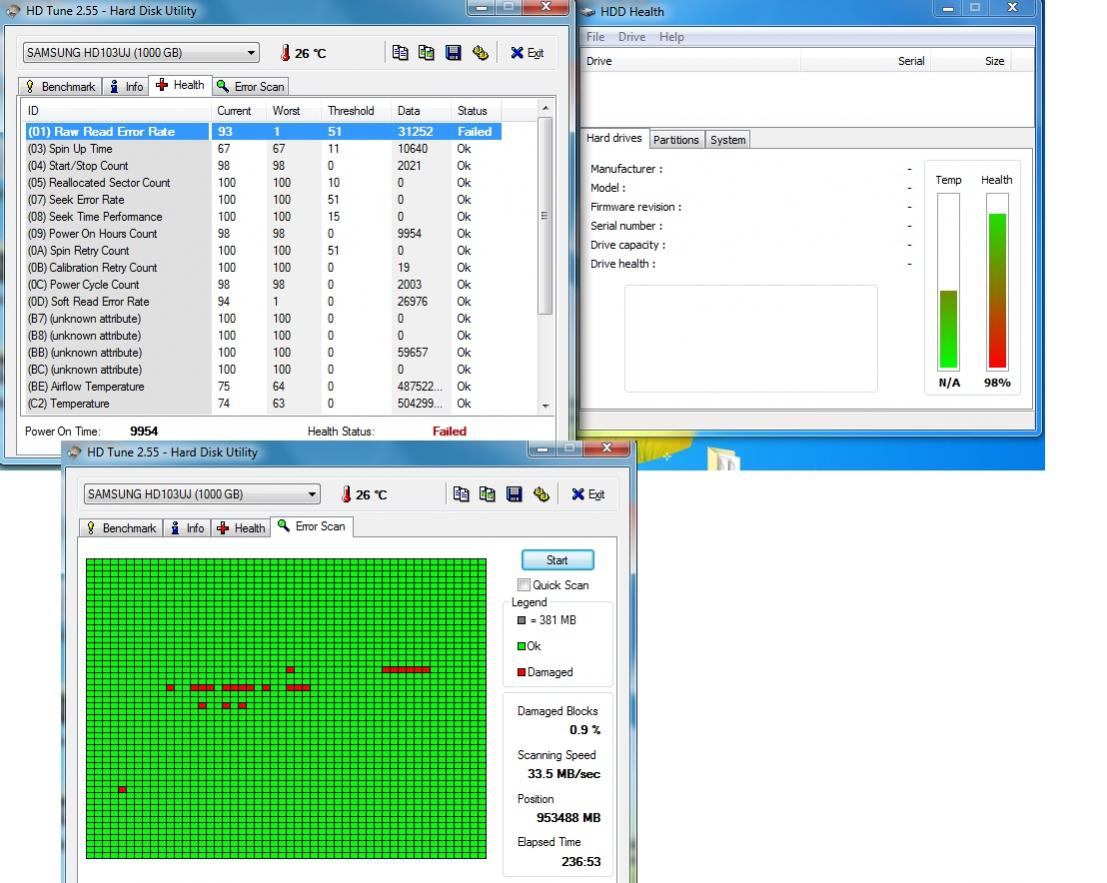Open options icon in top HD Tune toolbar
This screenshot has height=883, width=1107.
point(480,53)
